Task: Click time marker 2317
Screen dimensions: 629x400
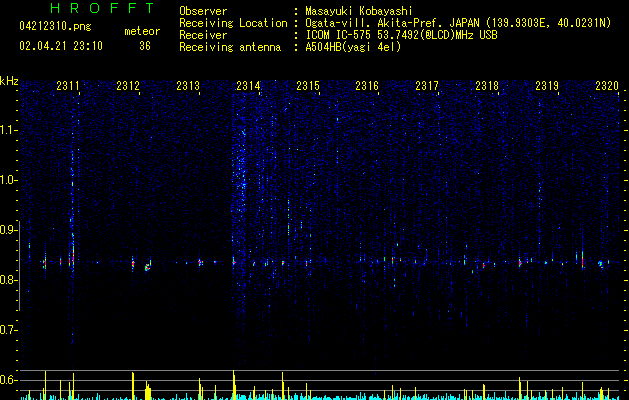Action: click(427, 85)
